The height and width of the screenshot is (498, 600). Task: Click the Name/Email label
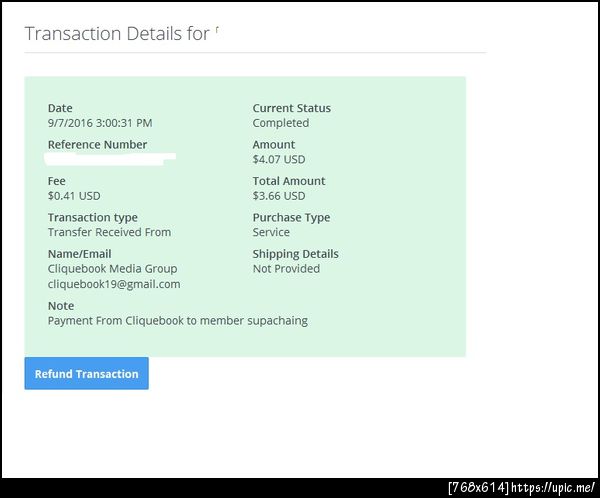[79, 254]
